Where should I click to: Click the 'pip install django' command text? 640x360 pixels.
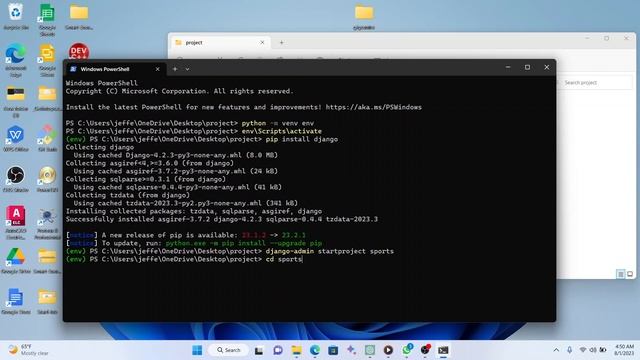coord(302,139)
